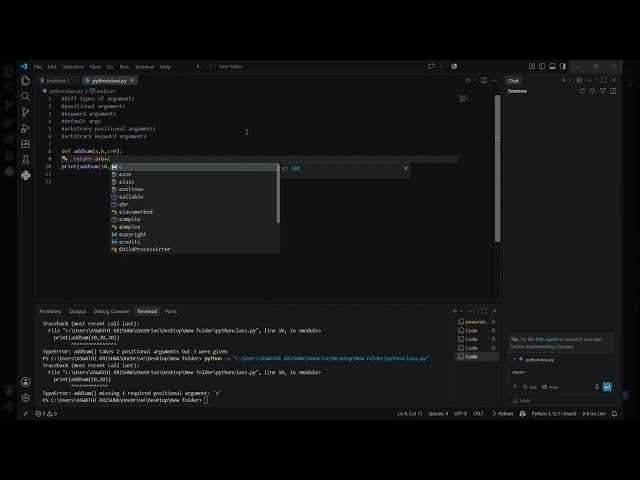Create new terminal with plus icon
This screenshot has width=640, height=480.
454,311
